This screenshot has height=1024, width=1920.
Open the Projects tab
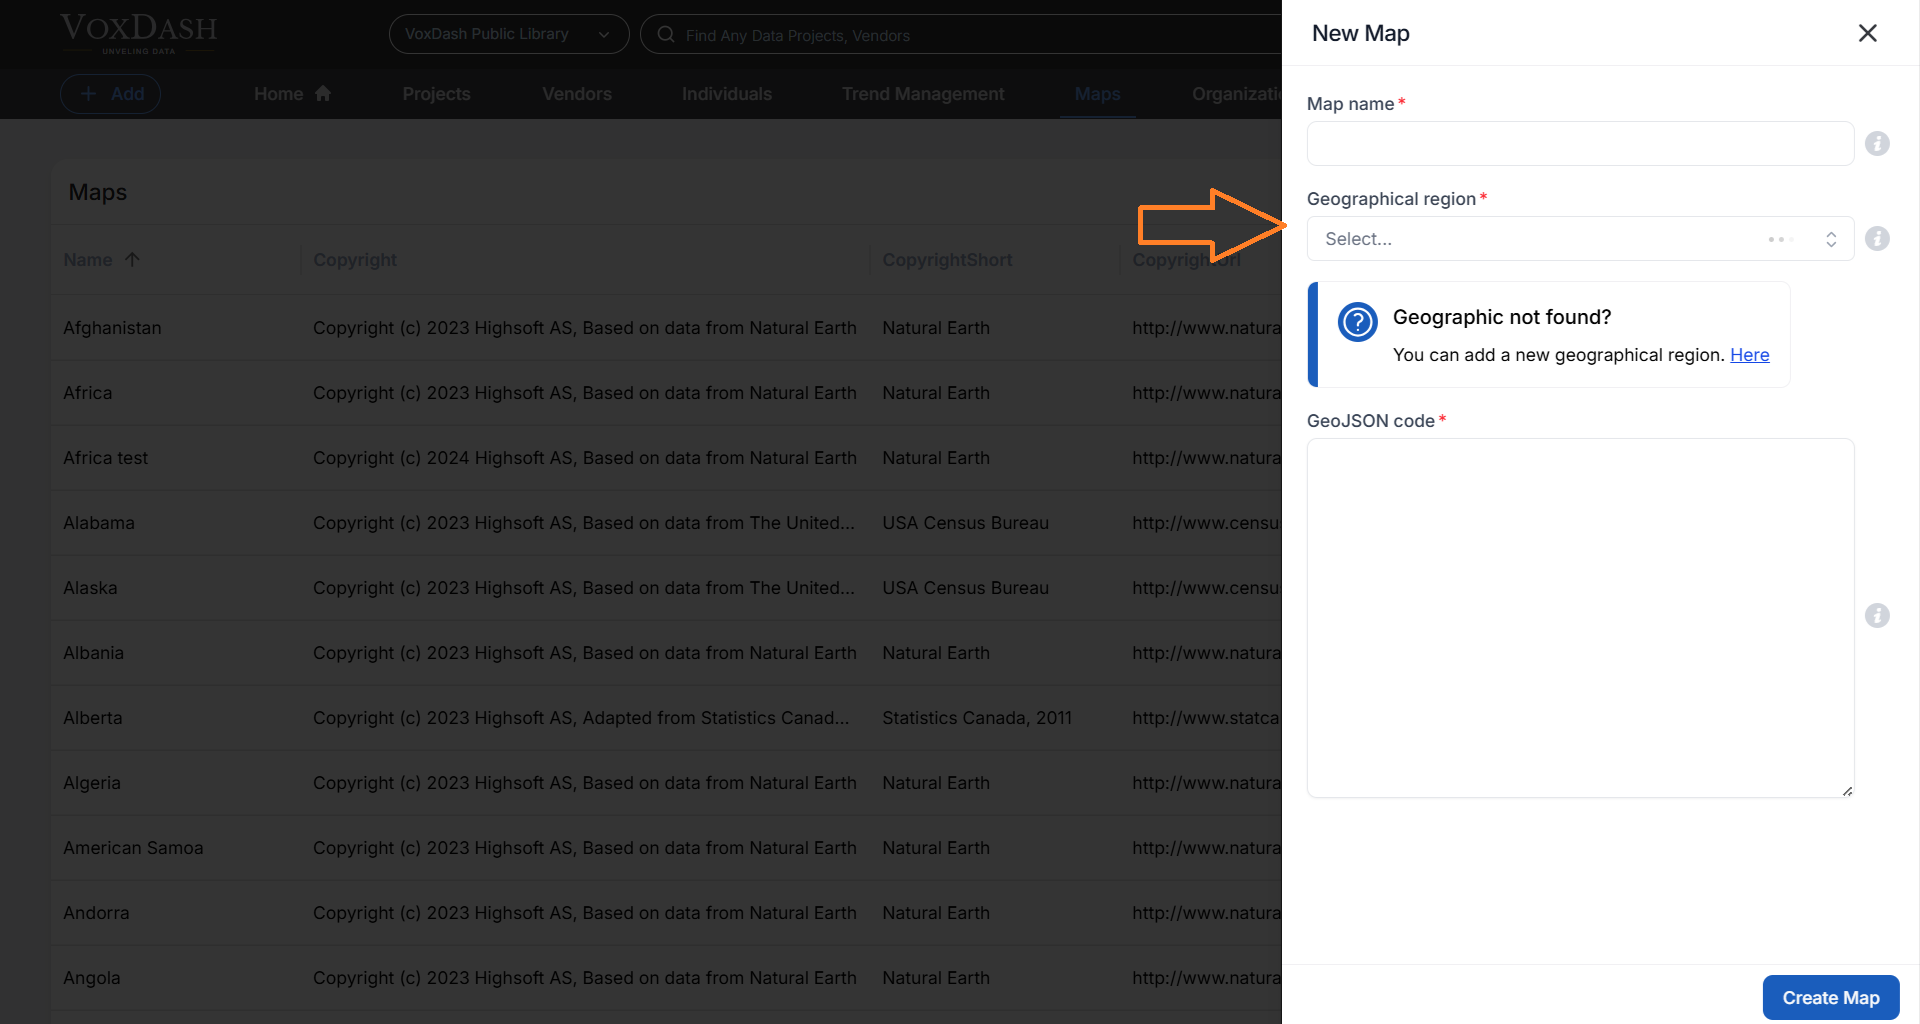[436, 94]
